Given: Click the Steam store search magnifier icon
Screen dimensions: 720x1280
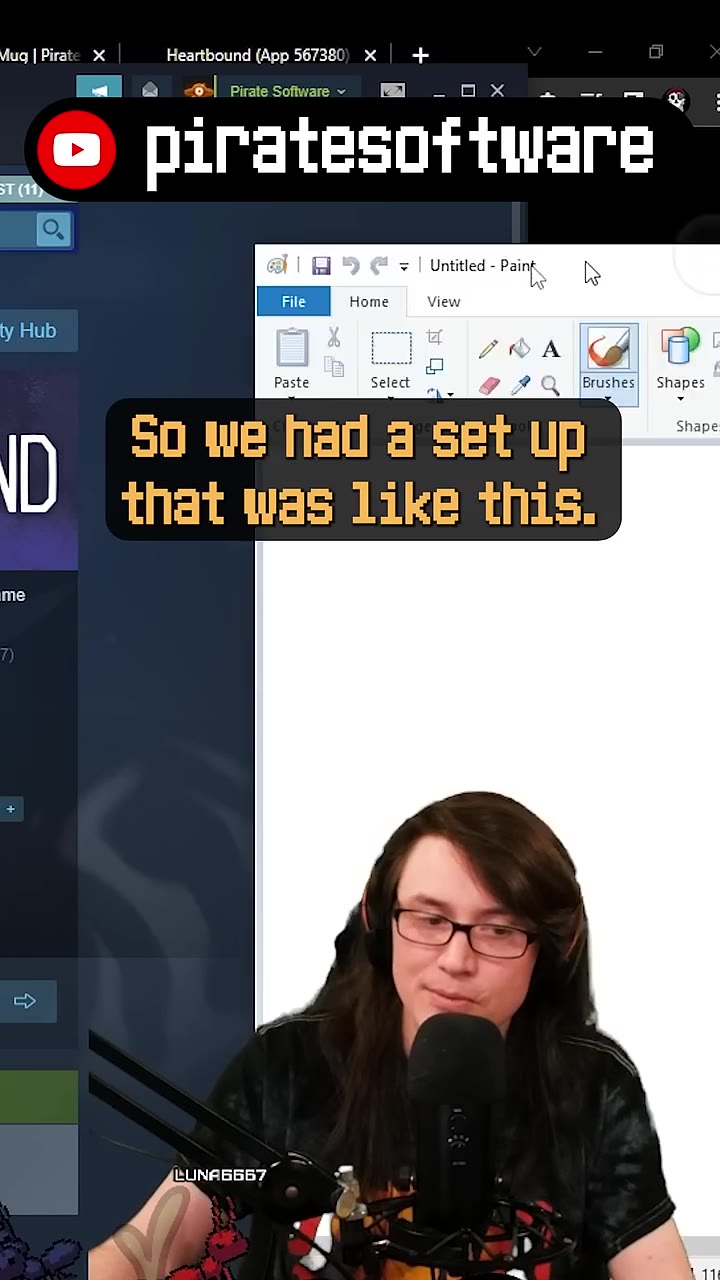Looking at the screenshot, I should (x=53, y=230).
